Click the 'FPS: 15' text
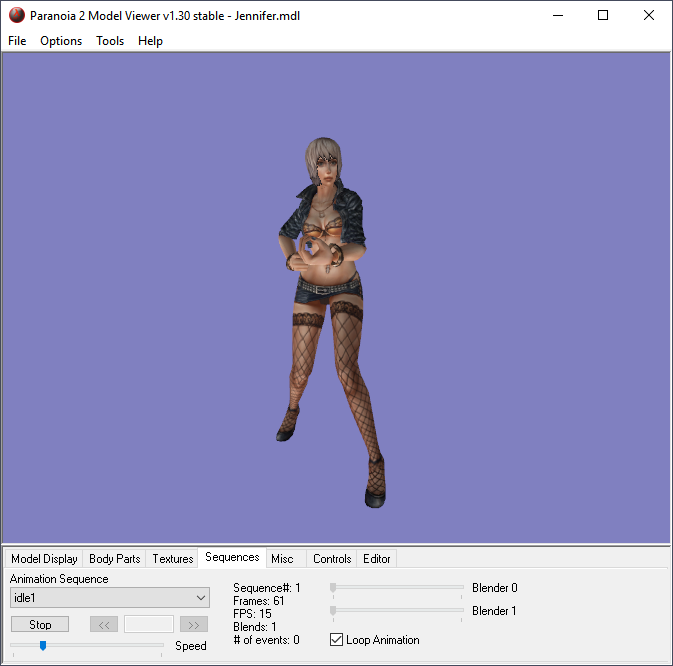This screenshot has height=666, width=673. 252,614
